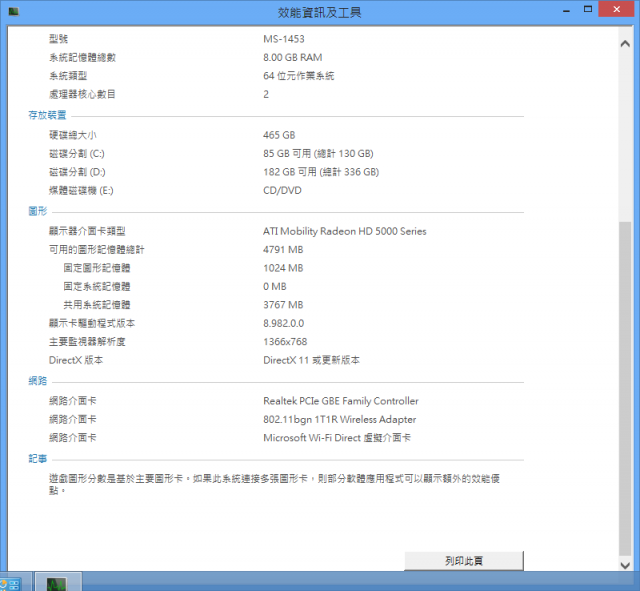The height and width of the screenshot is (591, 640).
Task: Click the 網路 section heading
Action: coord(38,381)
